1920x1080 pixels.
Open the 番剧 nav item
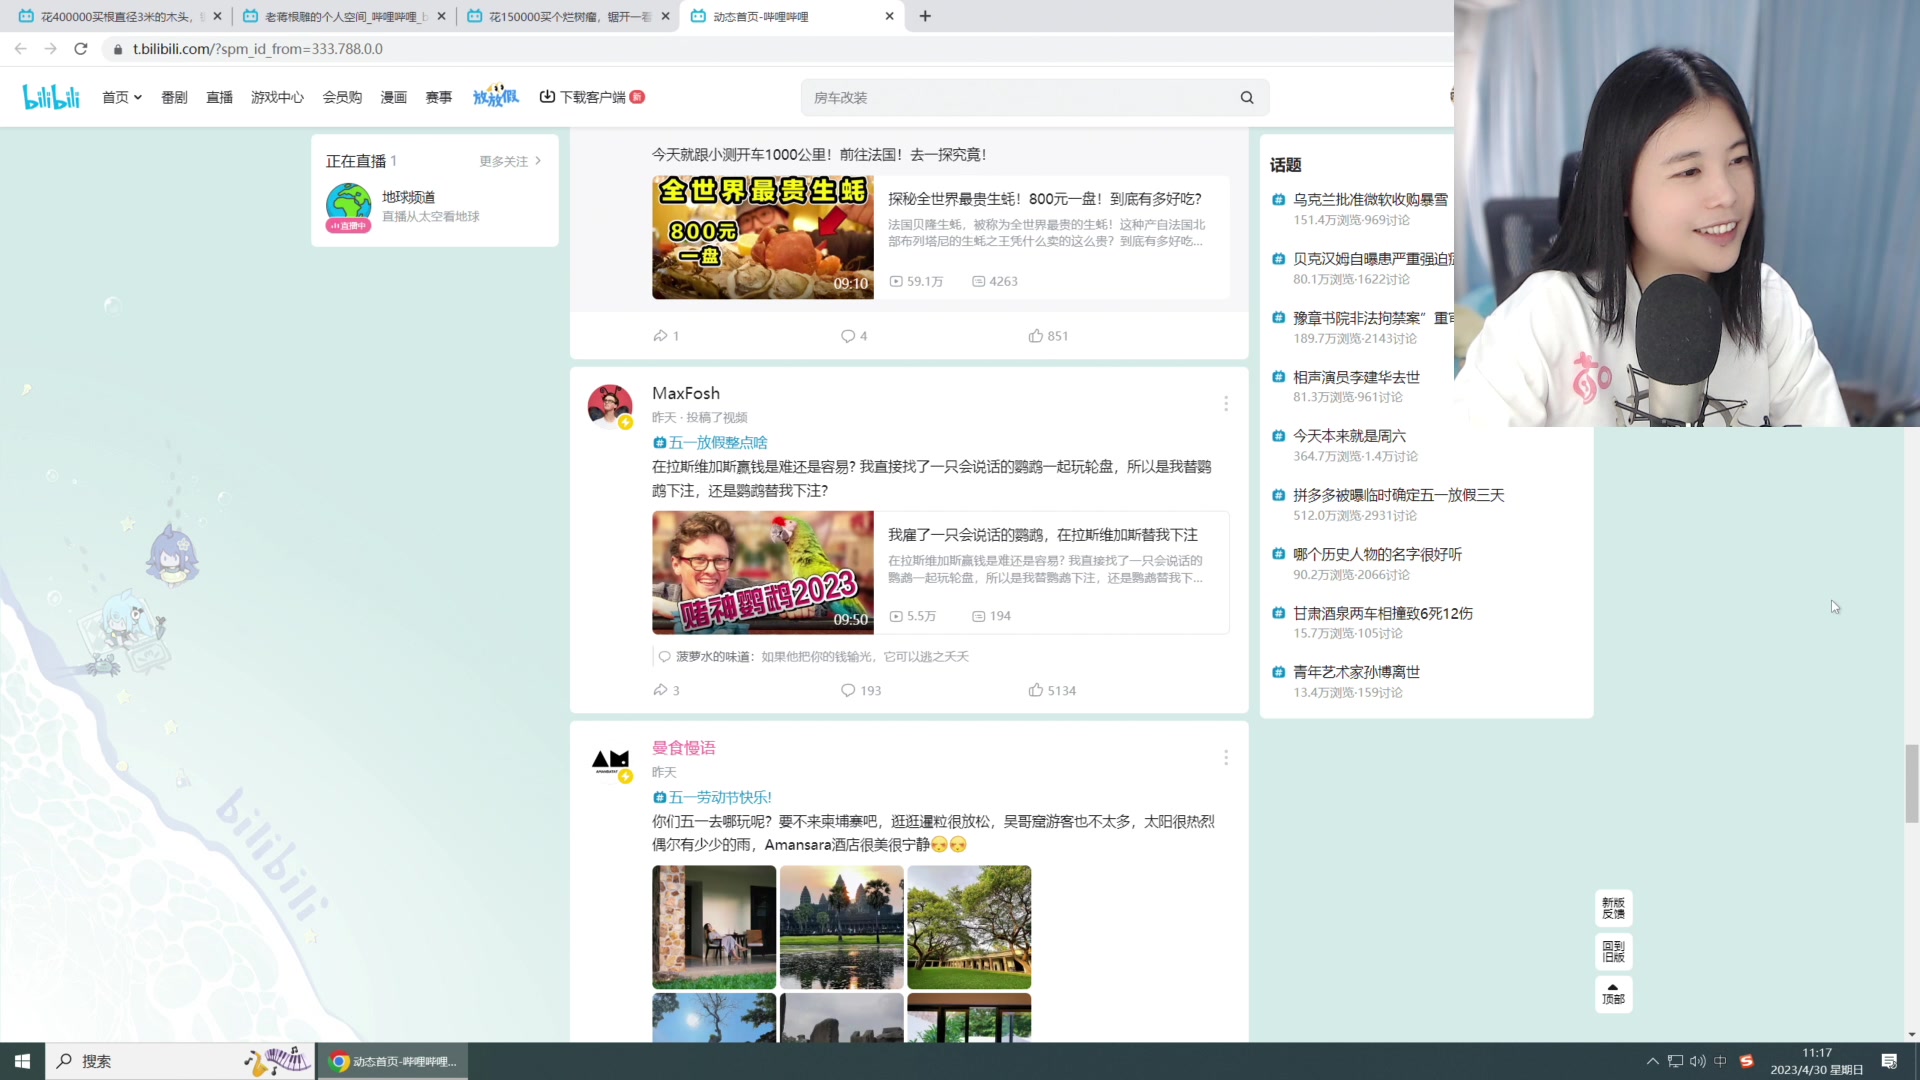(174, 97)
